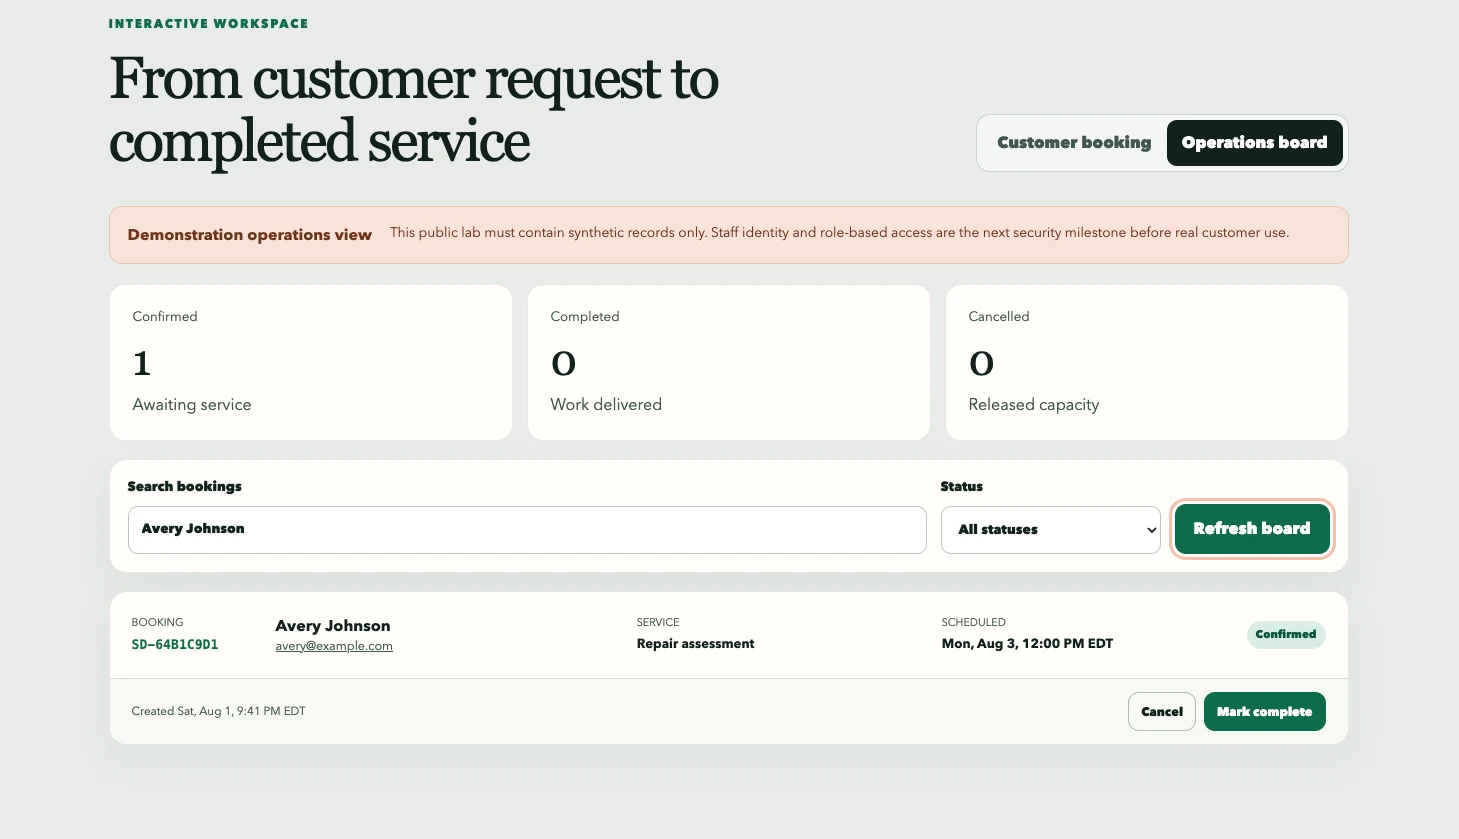This screenshot has width=1459, height=839.
Task: Select the Cancelled released capacity card
Action: [x=1147, y=362]
